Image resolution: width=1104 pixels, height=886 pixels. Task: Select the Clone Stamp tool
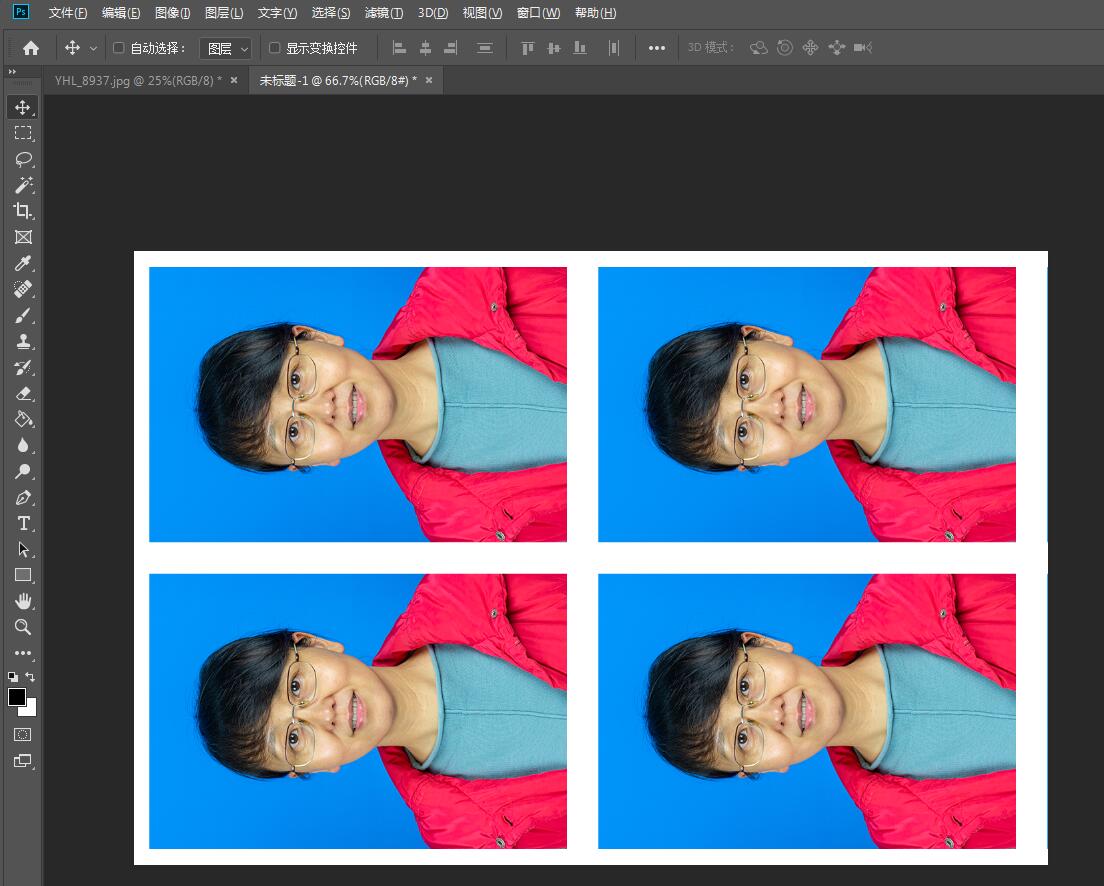click(x=23, y=341)
